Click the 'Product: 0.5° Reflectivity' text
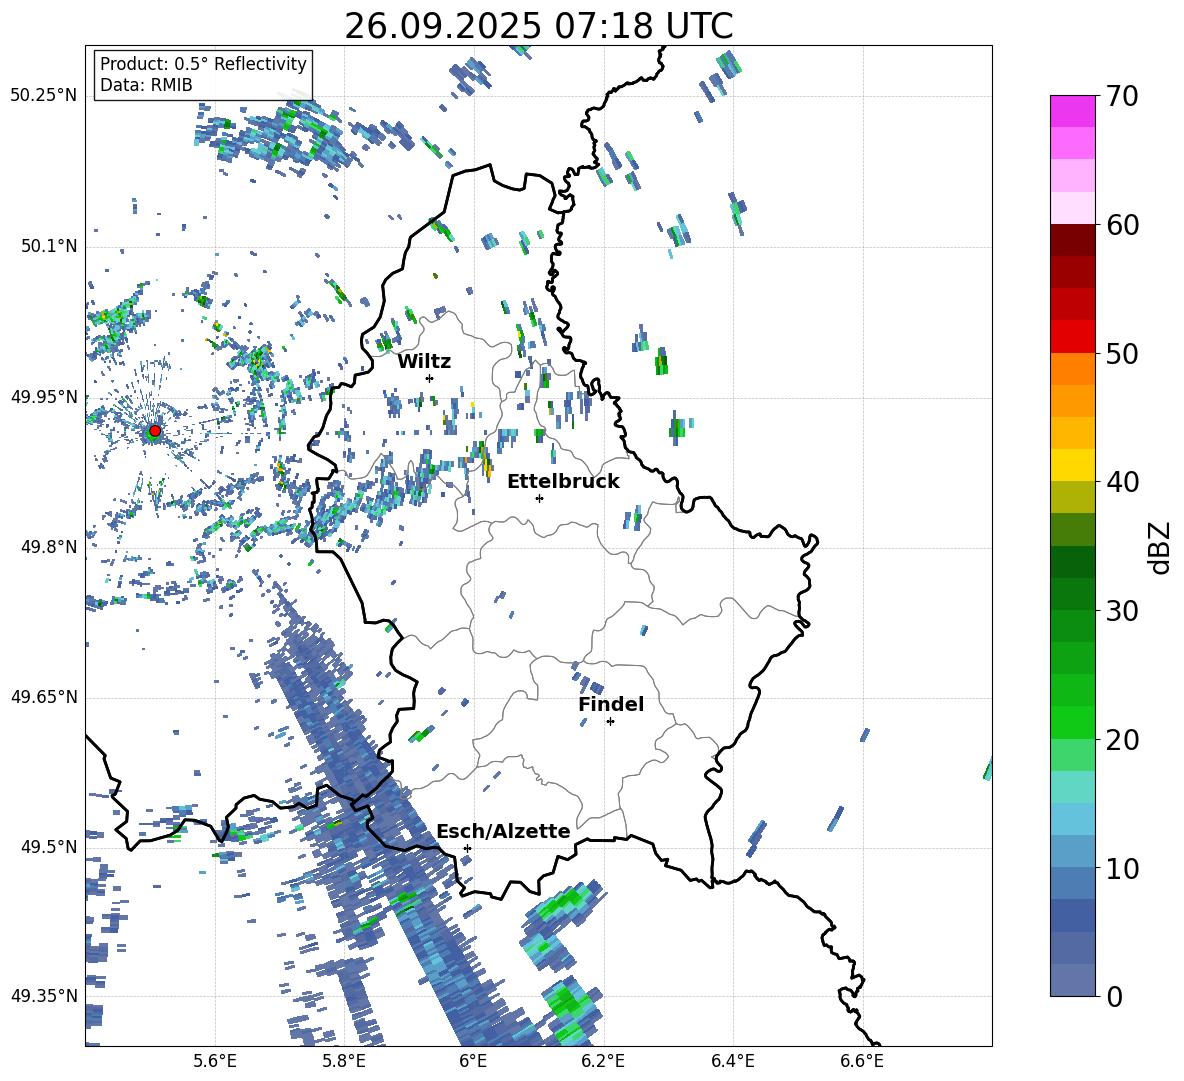This screenshot has width=1184, height=1081. 203,63
